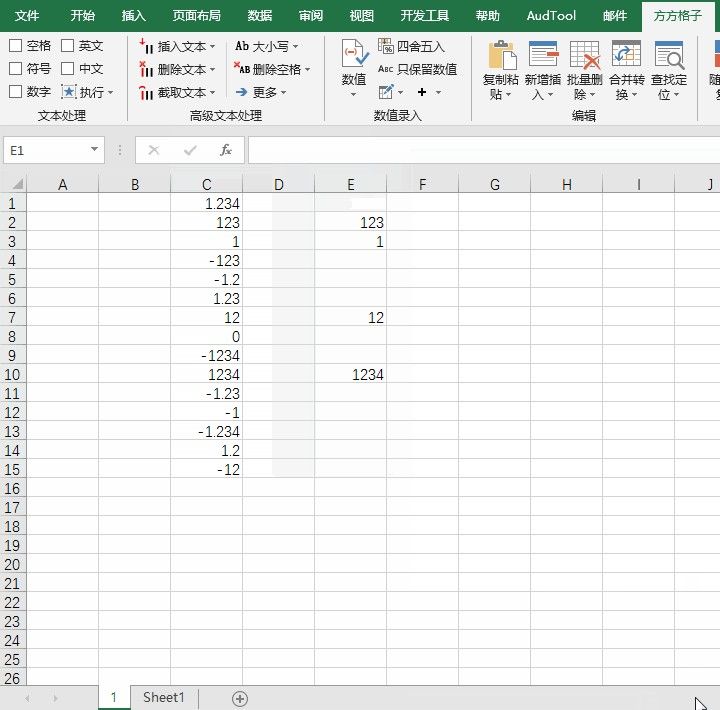Add a new sheet with plus icon
This screenshot has width=720, height=710.
(240, 699)
